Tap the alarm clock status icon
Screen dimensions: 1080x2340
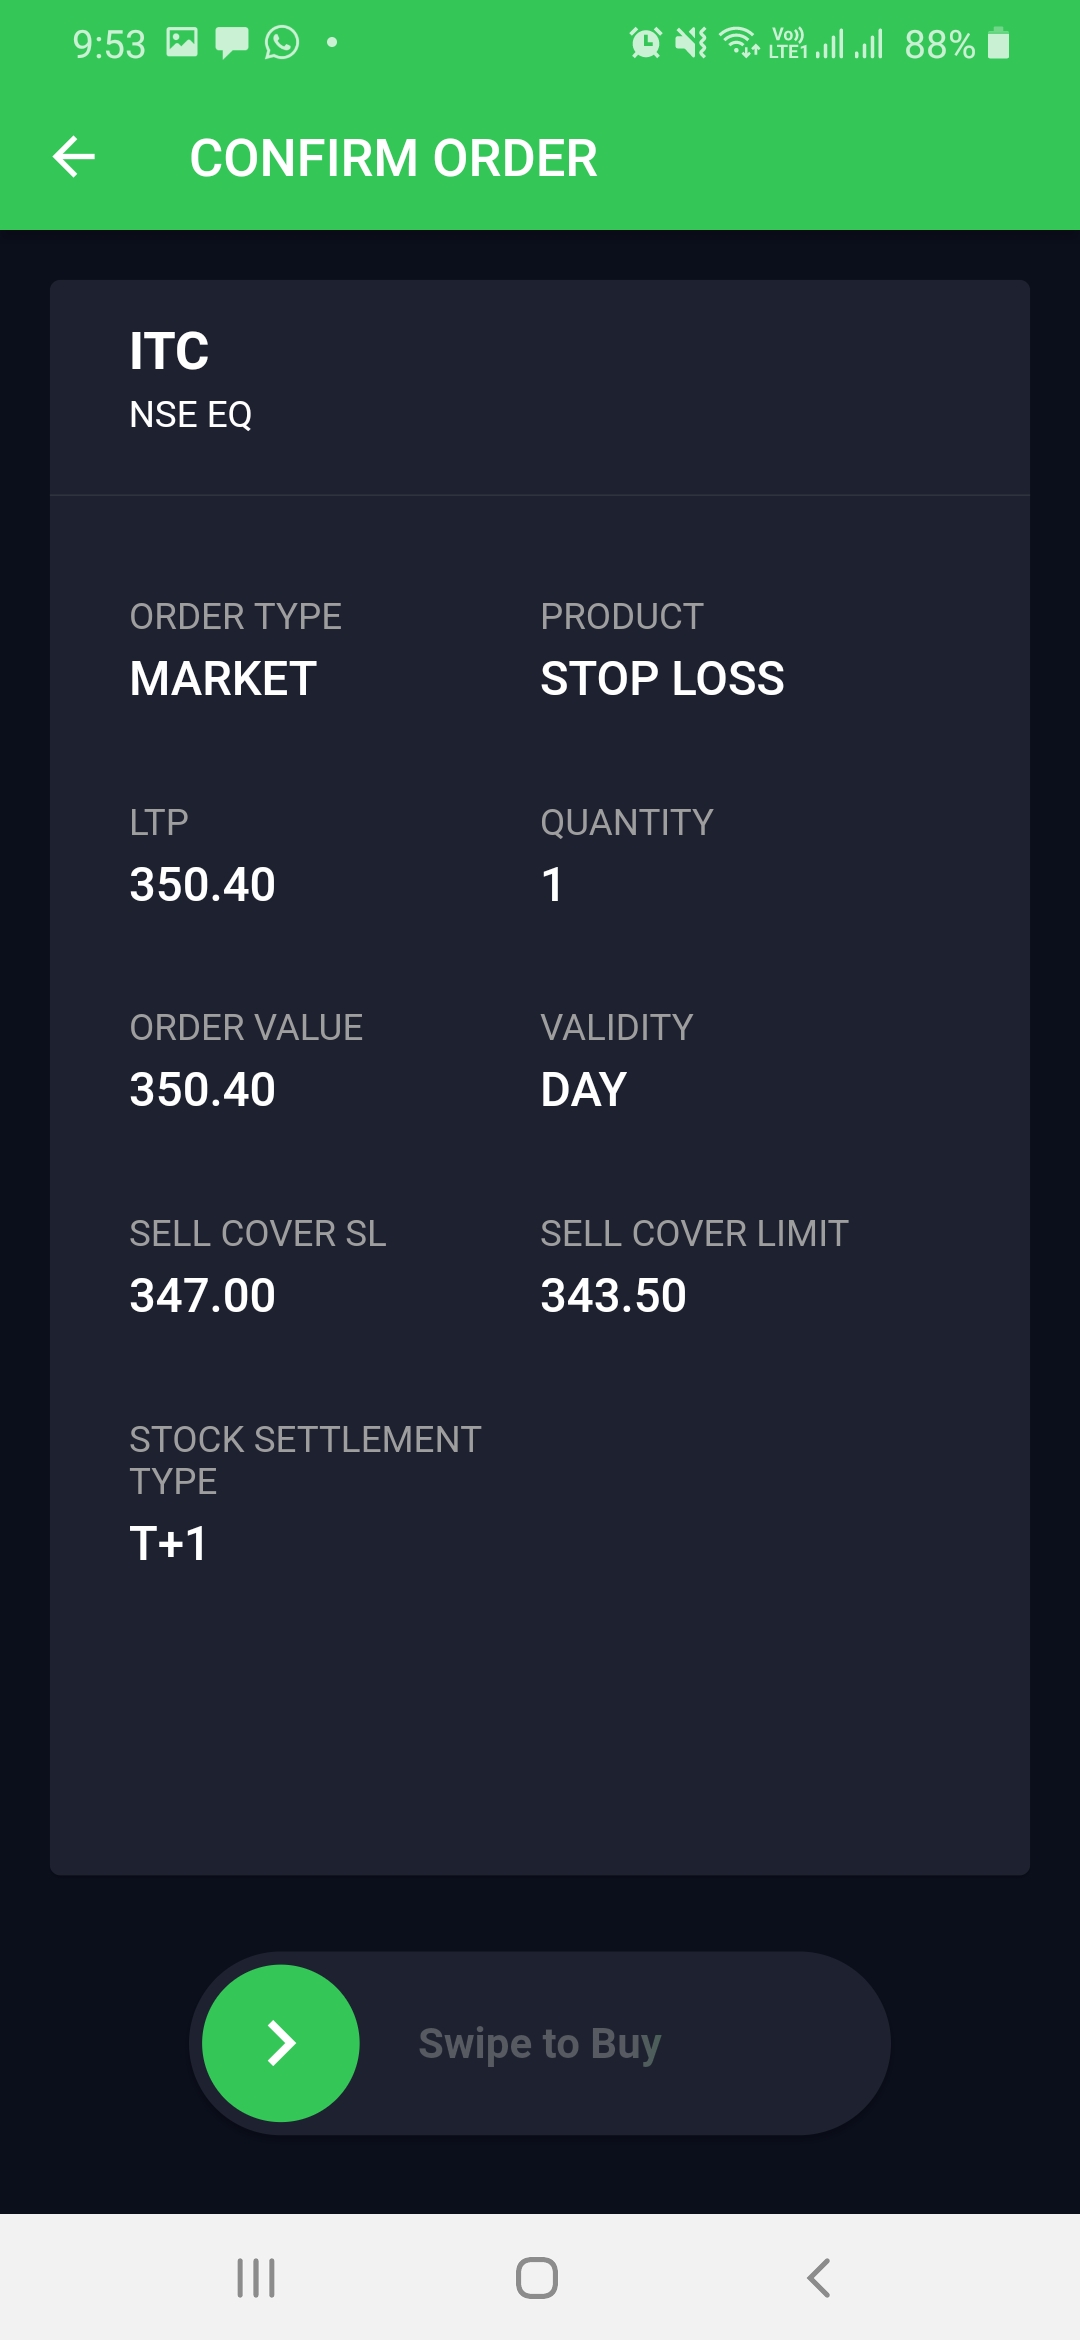[645, 43]
